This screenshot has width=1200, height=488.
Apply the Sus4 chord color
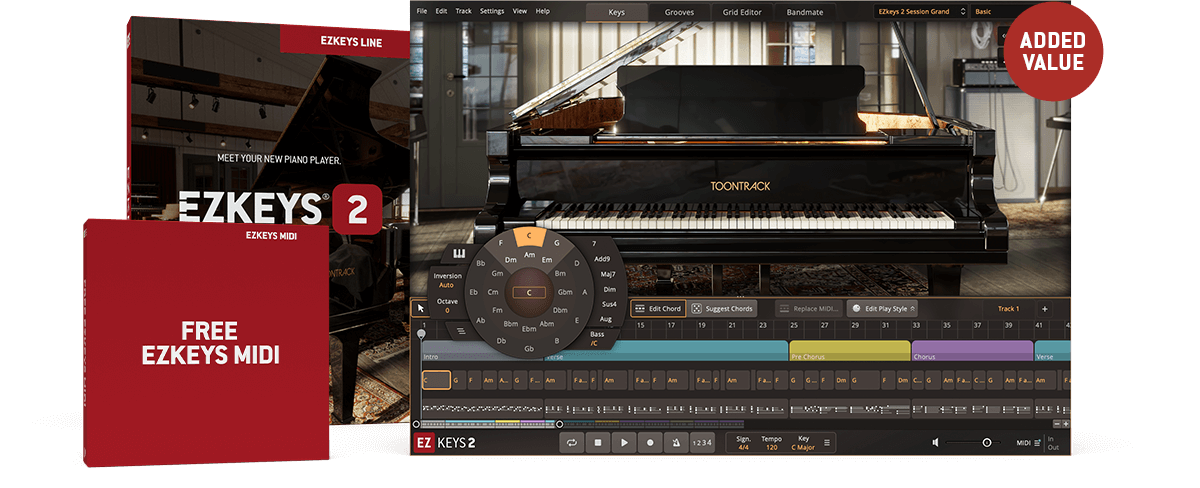pos(609,304)
